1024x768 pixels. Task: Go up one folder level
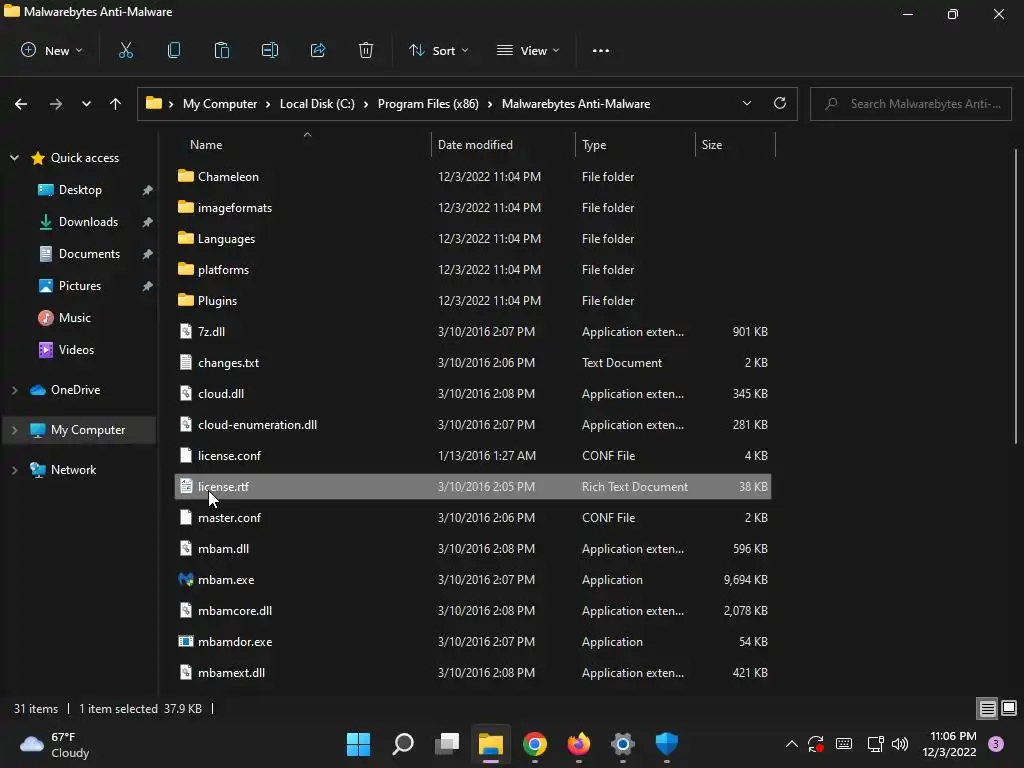point(116,104)
